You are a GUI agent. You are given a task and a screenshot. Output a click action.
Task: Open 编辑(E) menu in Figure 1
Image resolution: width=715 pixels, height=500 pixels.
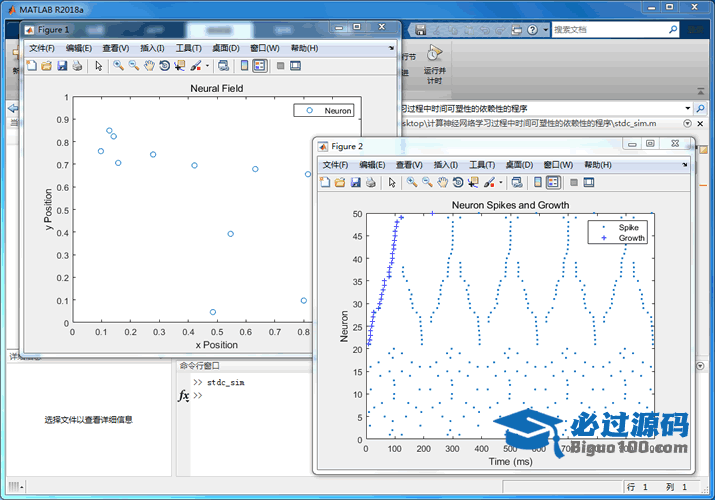[x=79, y=48]
